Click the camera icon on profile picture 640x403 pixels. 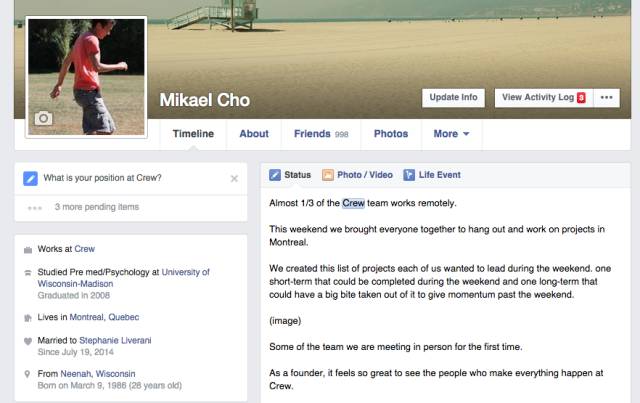43,118
